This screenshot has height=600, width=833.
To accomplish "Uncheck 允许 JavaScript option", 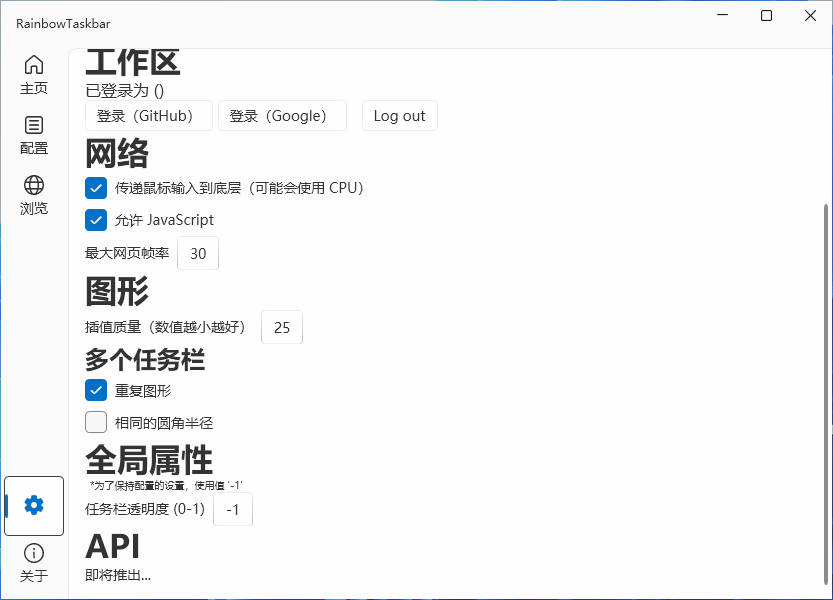I will tap(96, 220).
